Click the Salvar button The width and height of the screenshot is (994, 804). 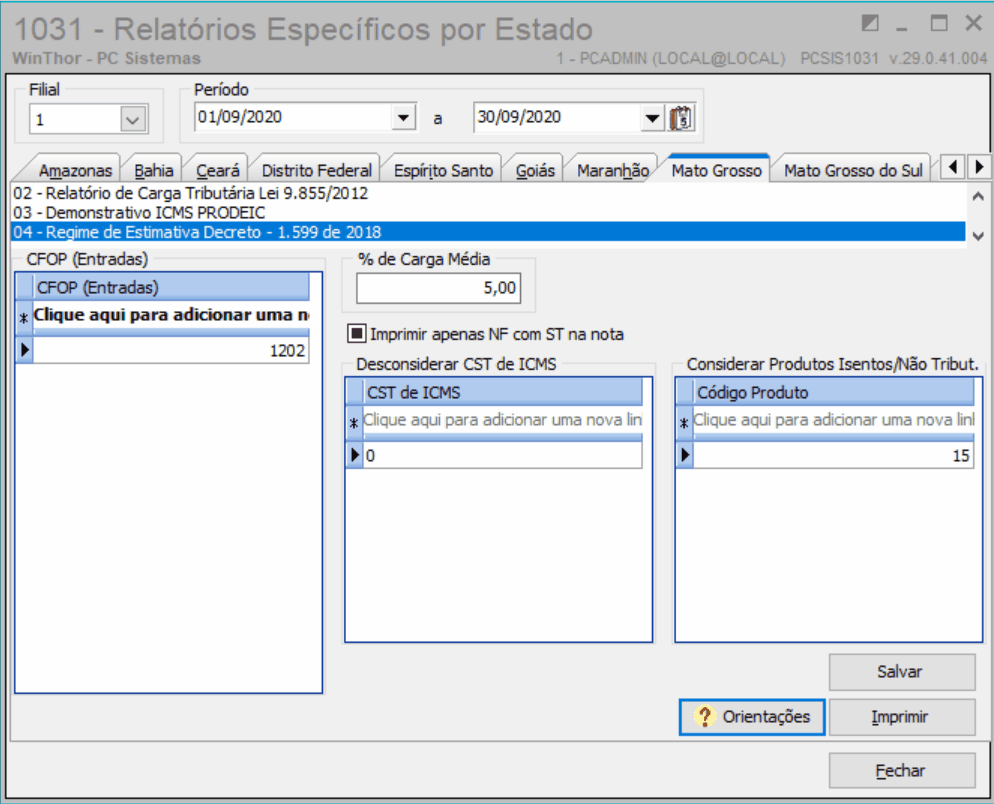[x=901, y=671]
